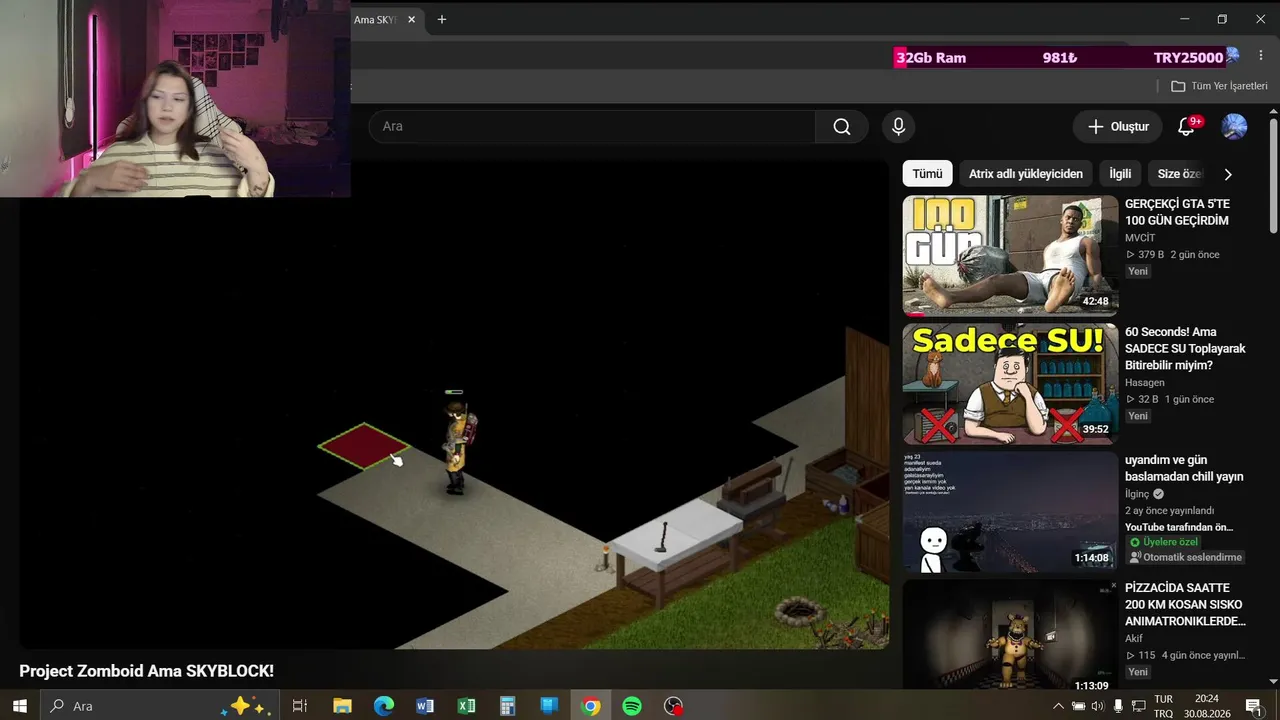This screenshot has width=1280, height=720.
Task: Open the Action Center notifications icon
Action: pos(1254,706)
